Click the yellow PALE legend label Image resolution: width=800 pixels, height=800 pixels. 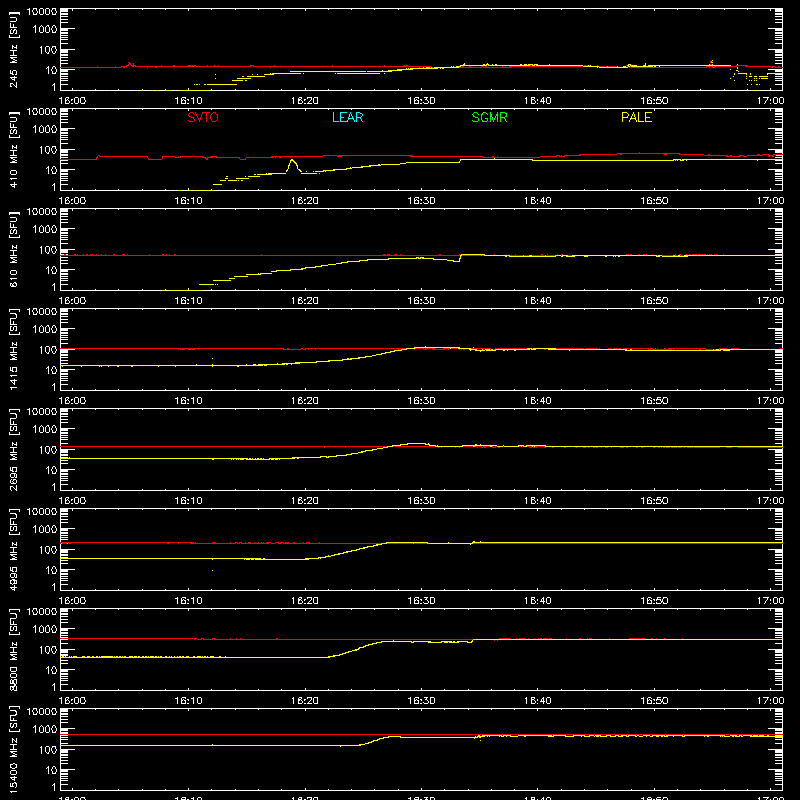[x=636, y=117]
